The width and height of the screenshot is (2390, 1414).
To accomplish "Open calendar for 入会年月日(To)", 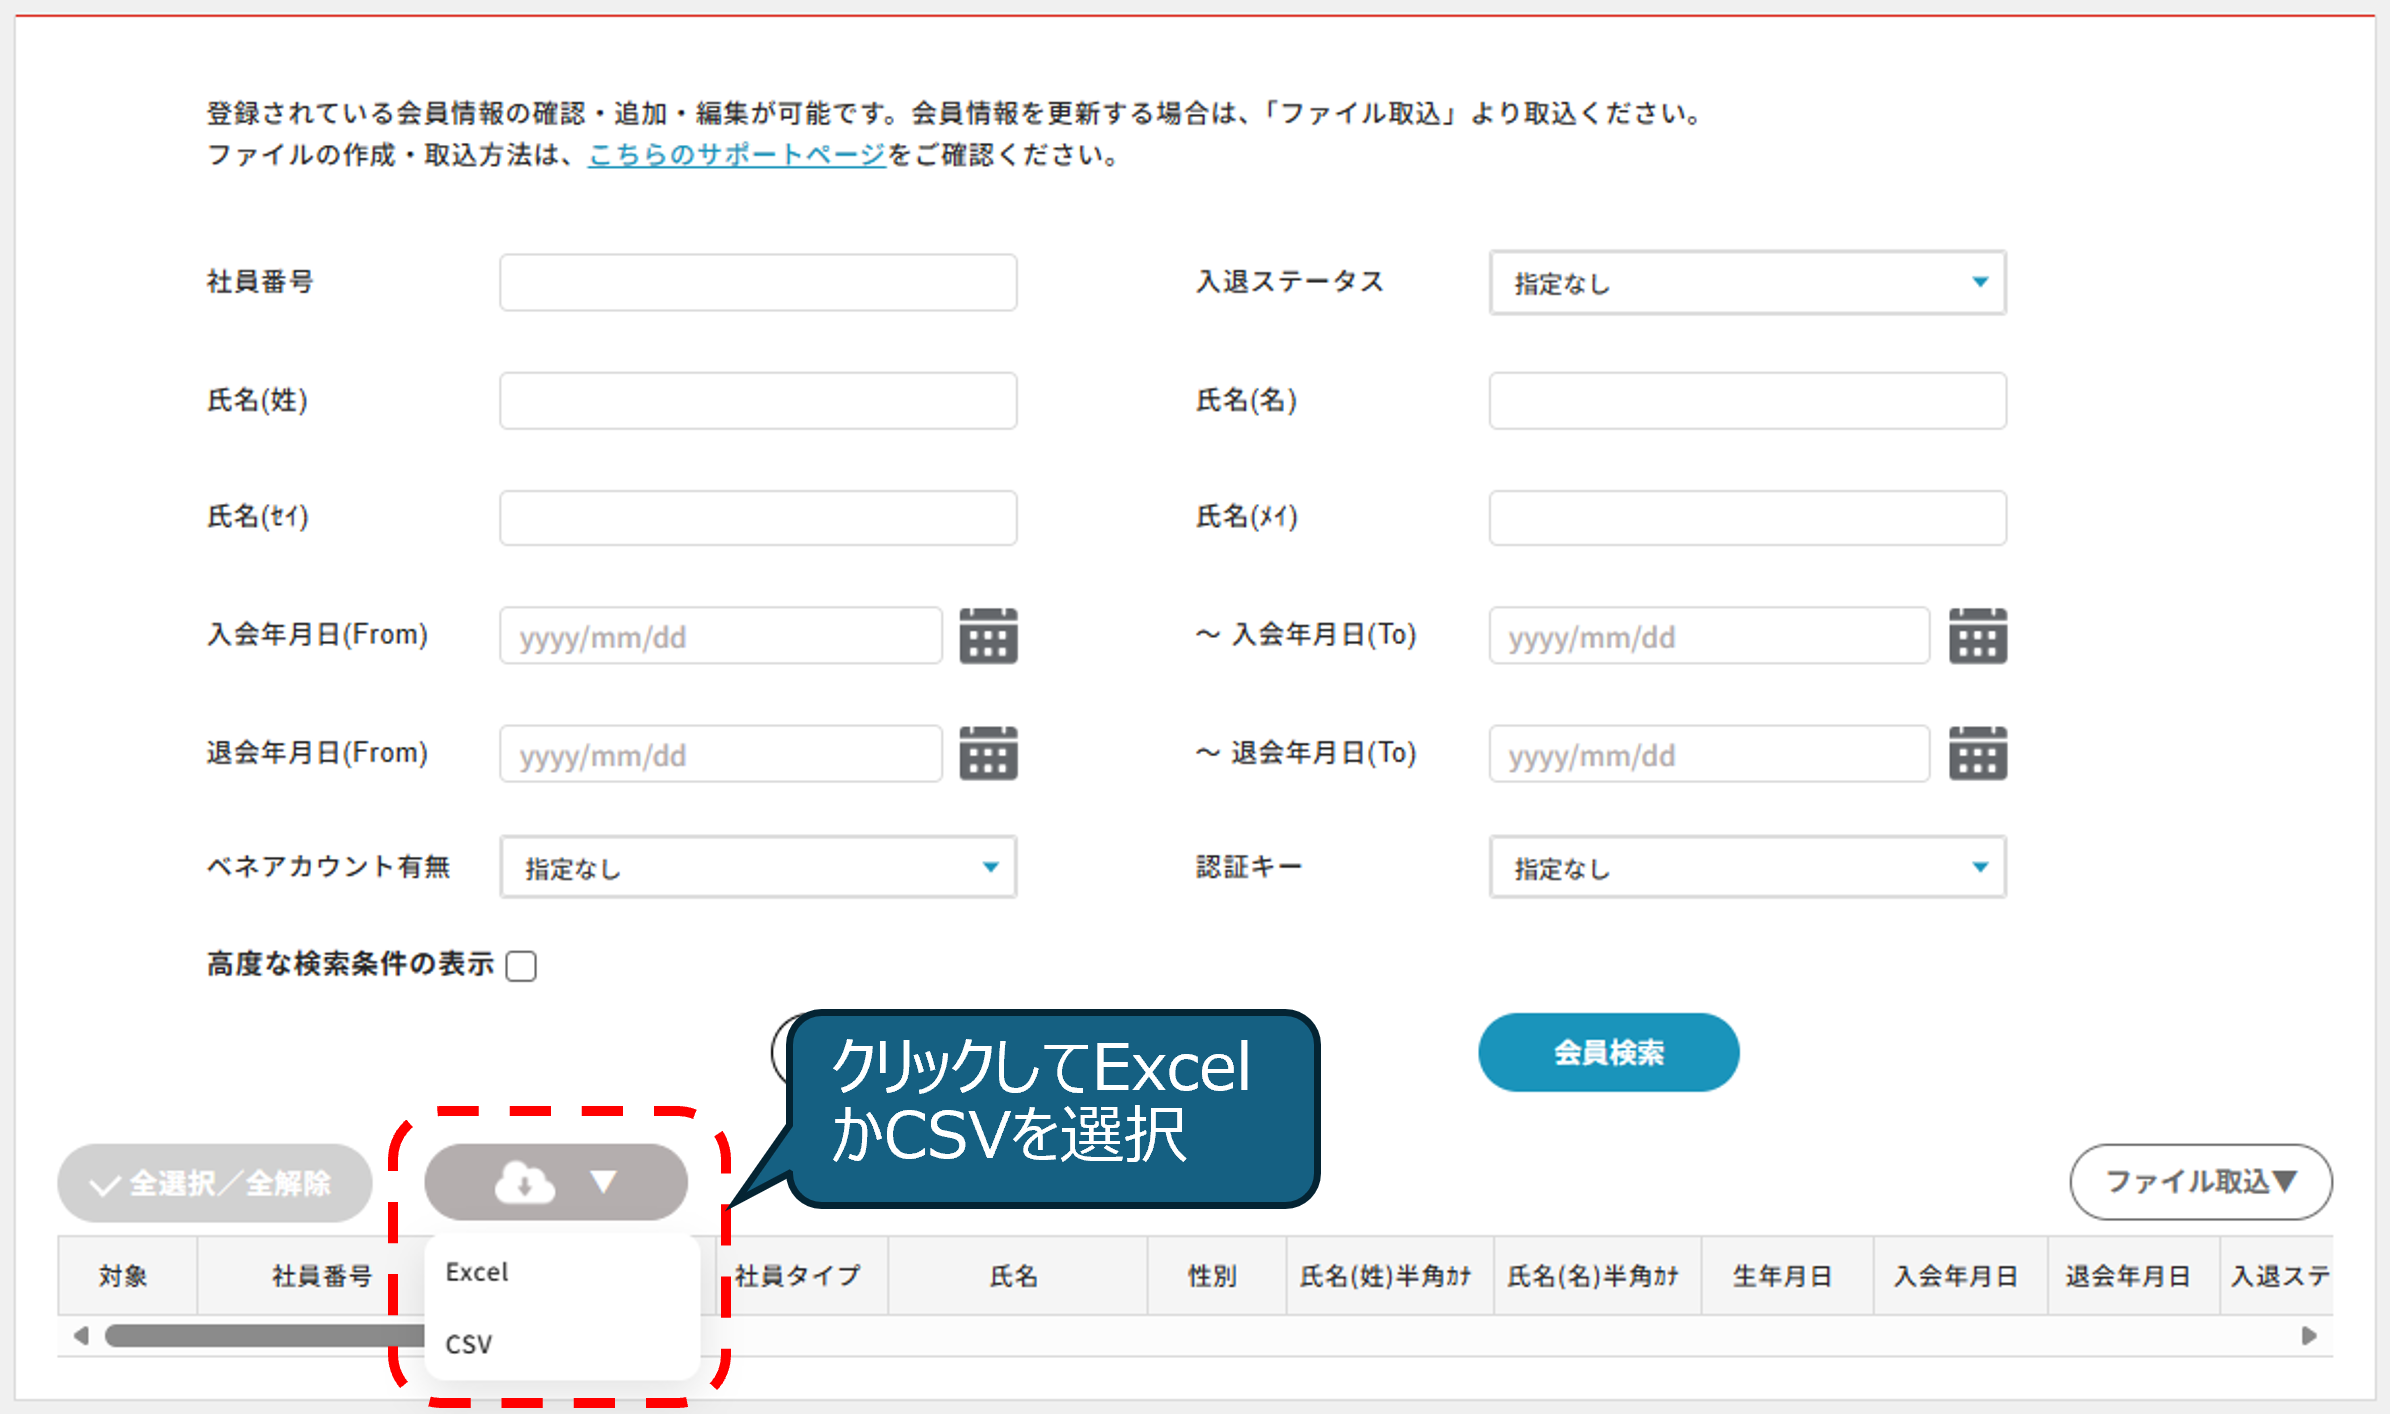I will point(1977,636).
